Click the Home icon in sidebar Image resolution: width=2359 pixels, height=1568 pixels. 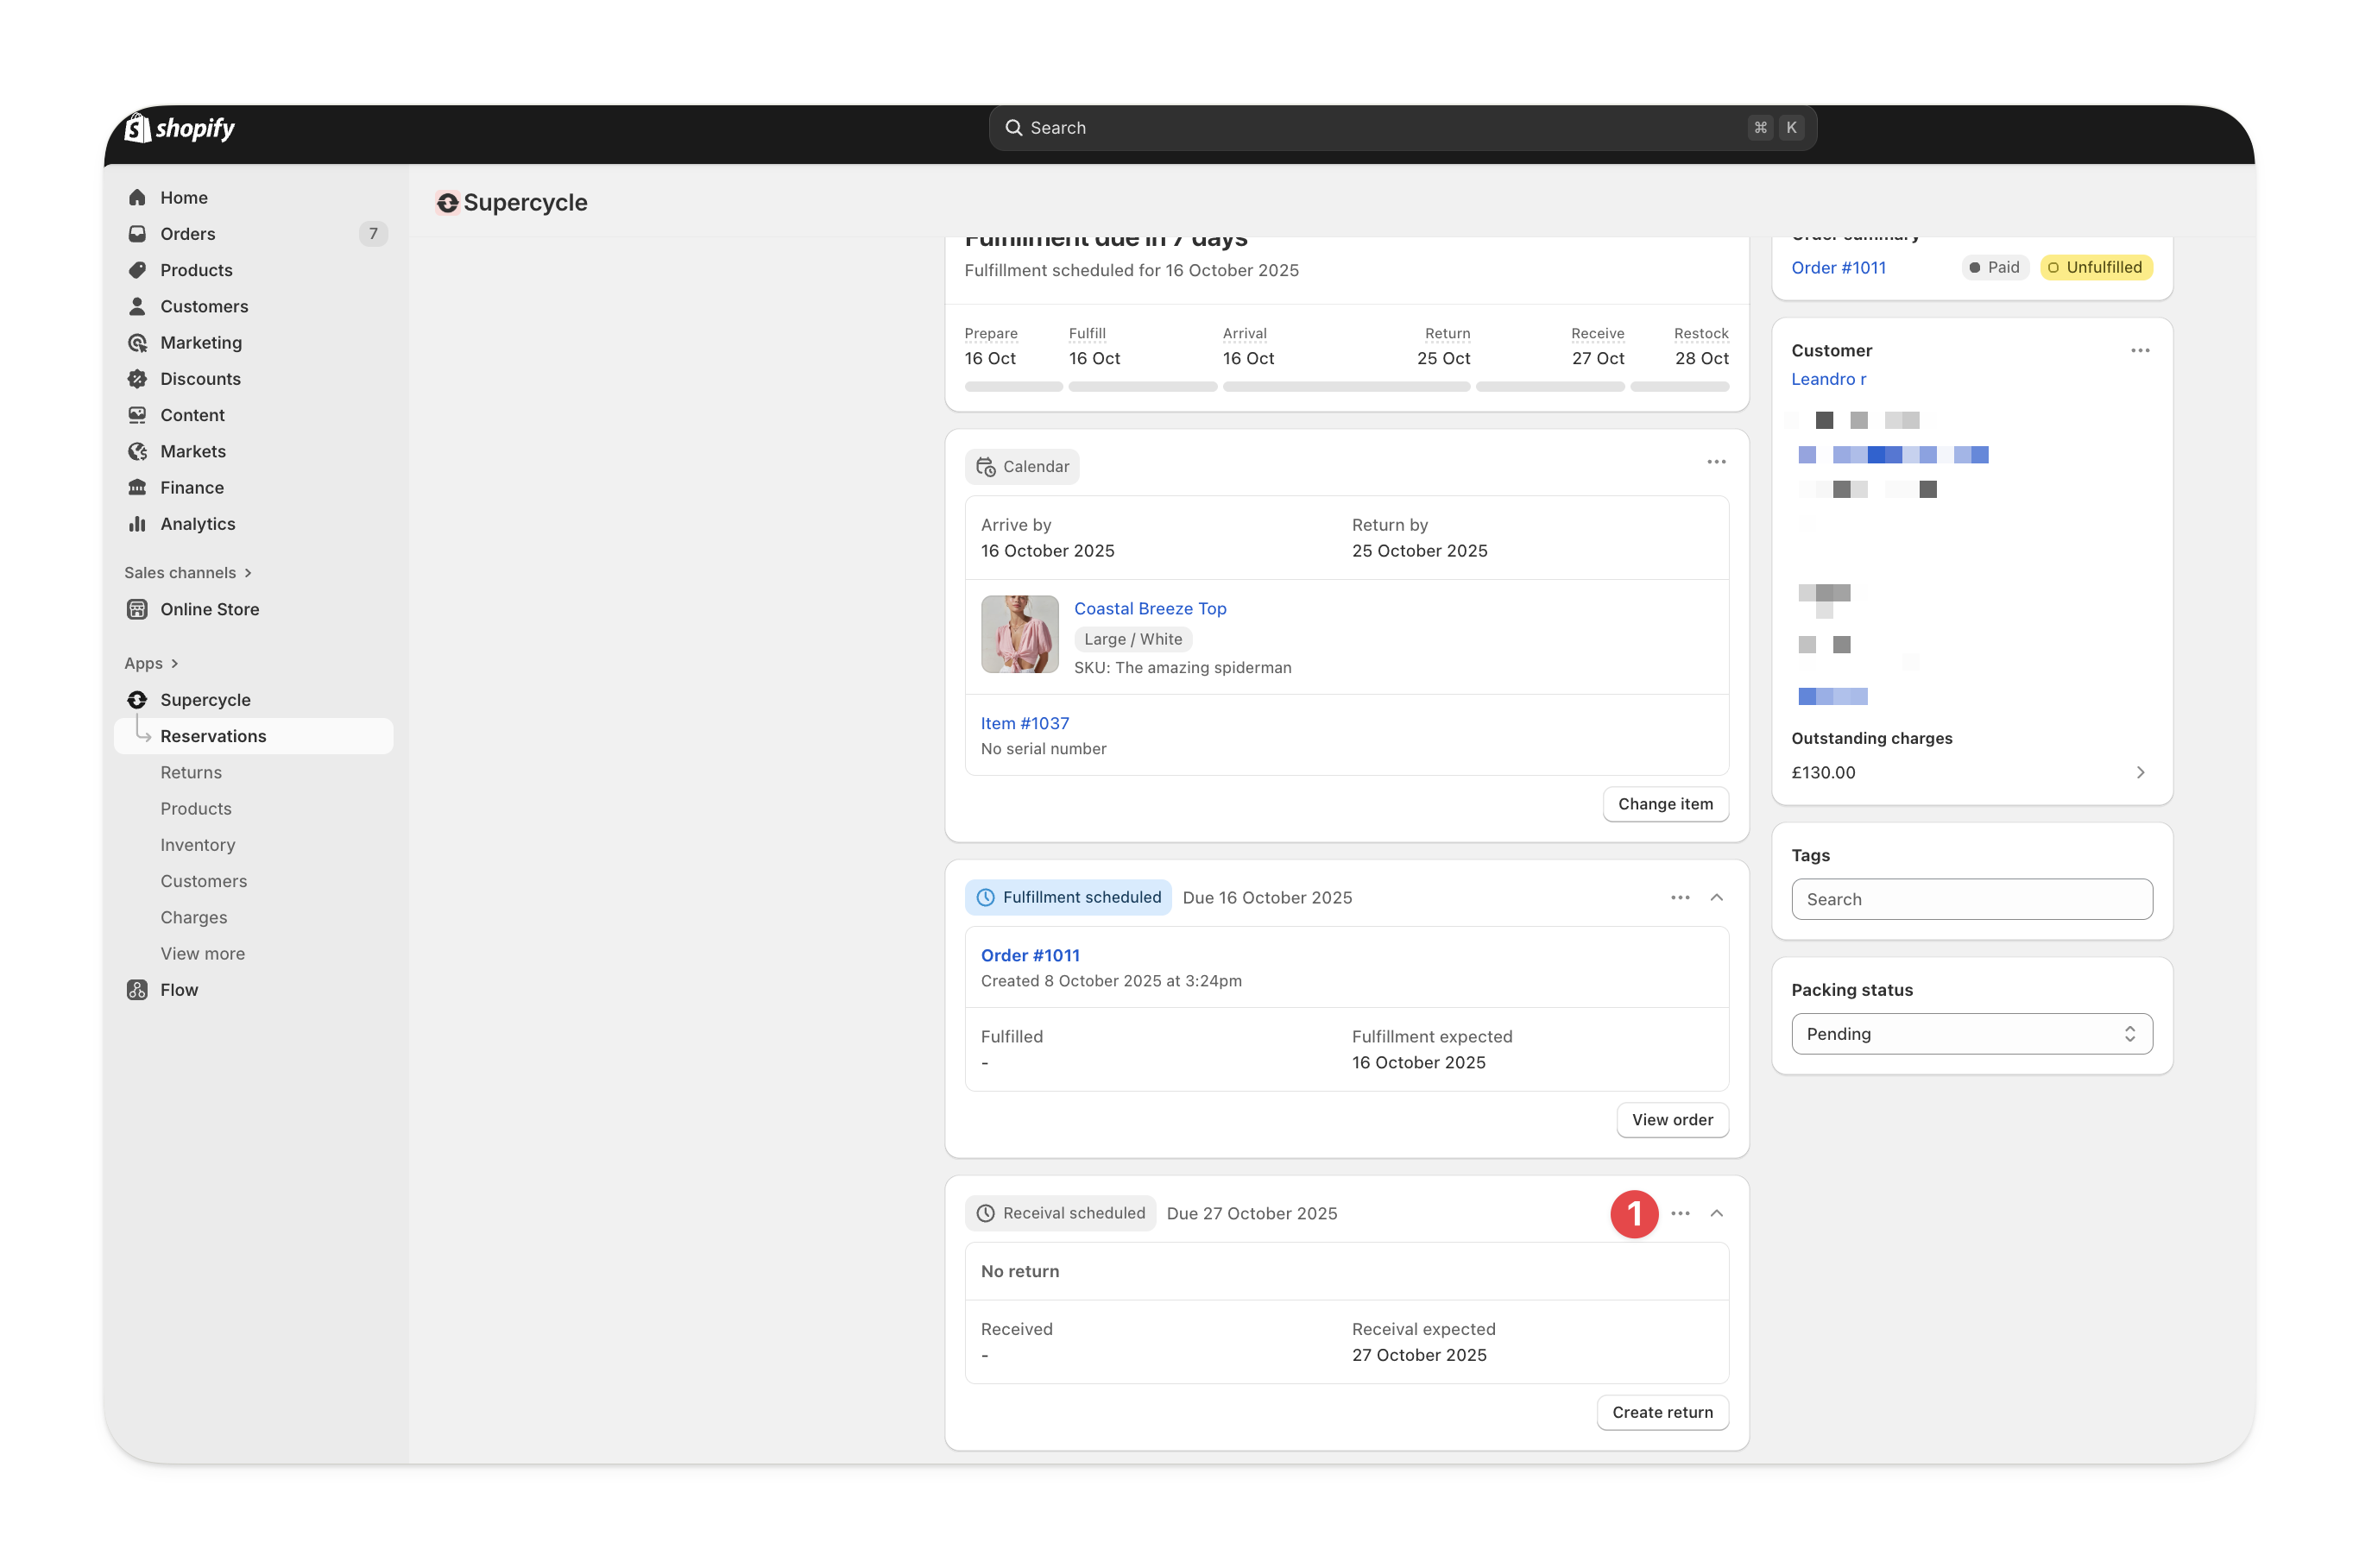pos(137,197)
